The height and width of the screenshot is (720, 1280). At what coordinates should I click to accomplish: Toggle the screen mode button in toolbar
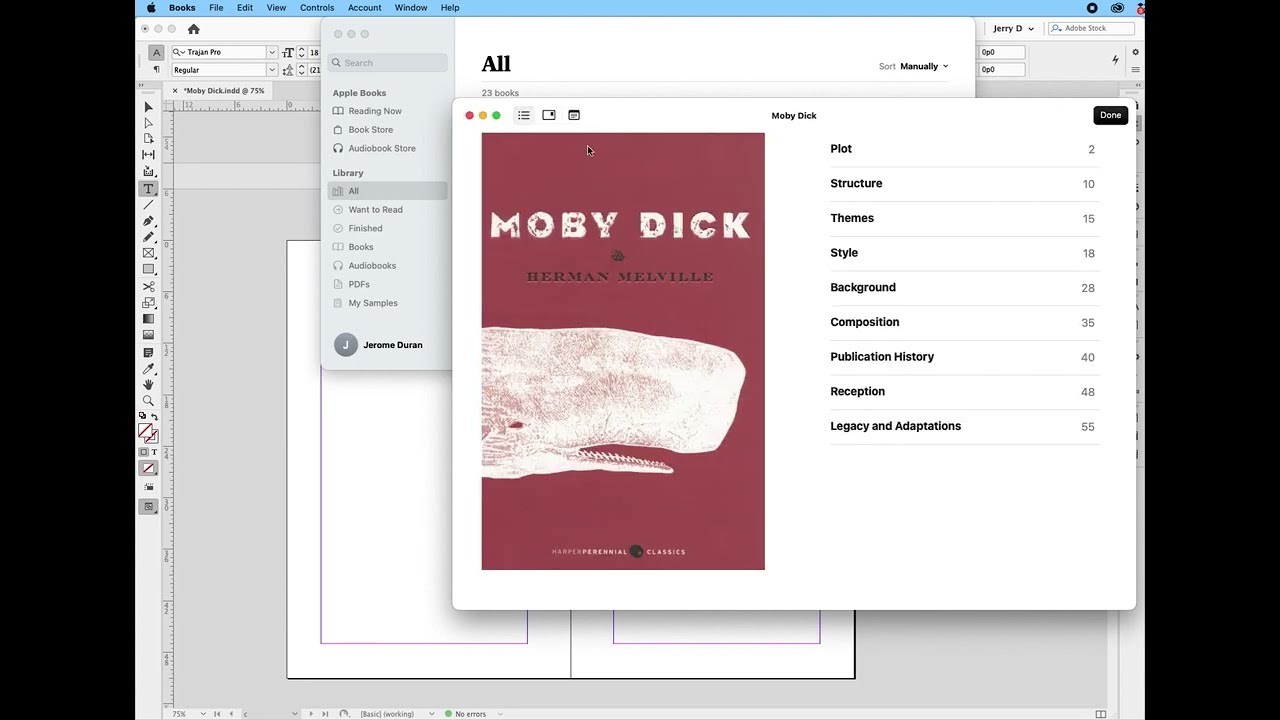pos(148,507)
